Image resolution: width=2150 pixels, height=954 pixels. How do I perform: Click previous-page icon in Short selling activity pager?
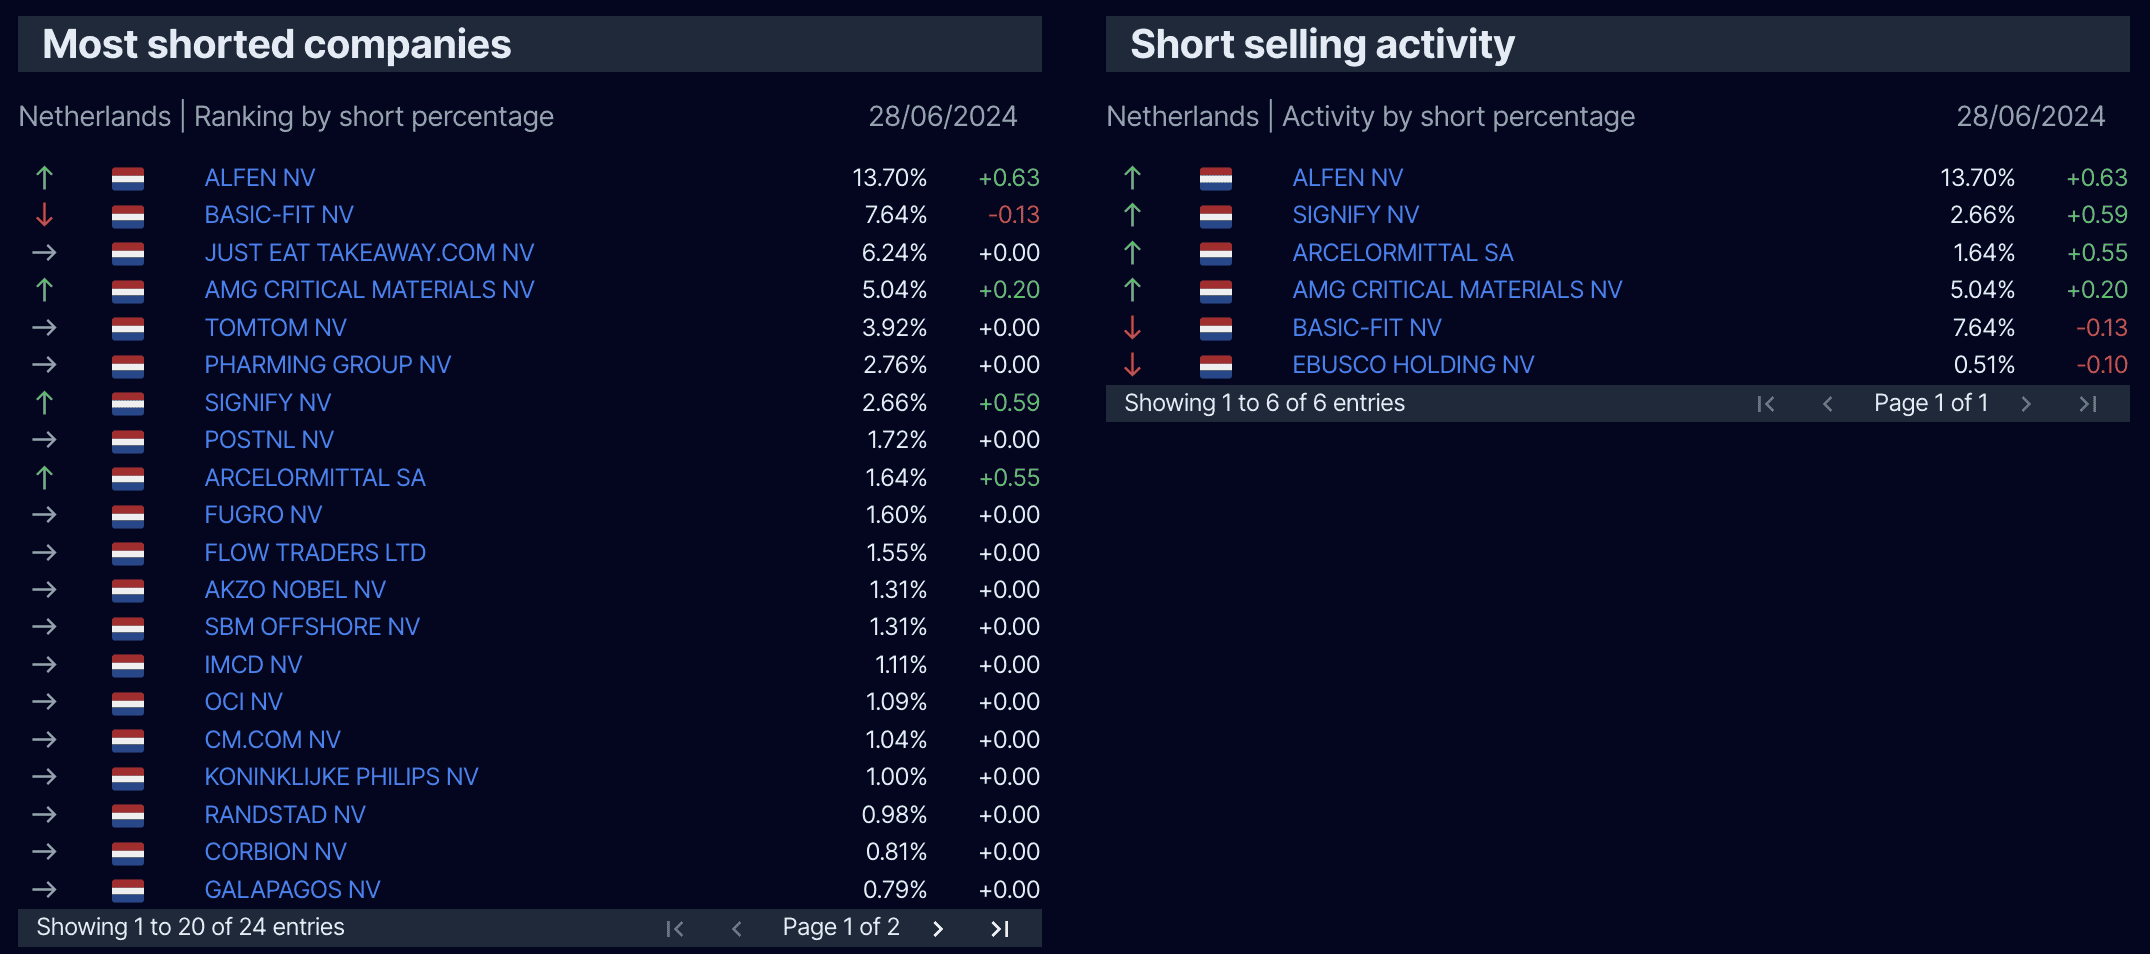[1828, 404]
